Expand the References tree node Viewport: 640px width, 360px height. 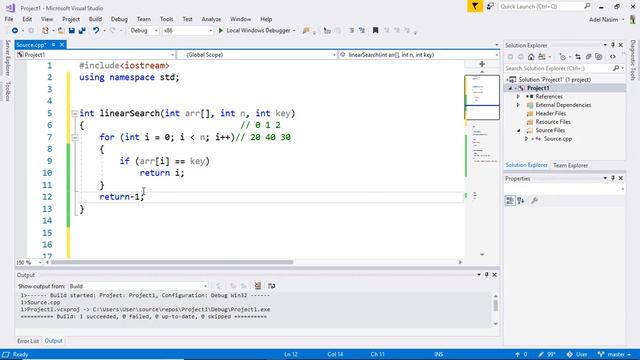(x=518, y=96)
